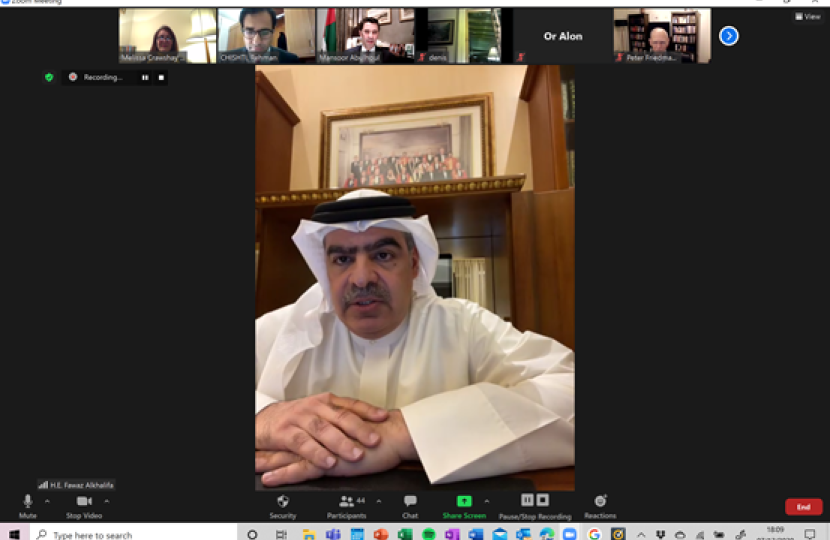Click the green Share Screen icon
Screen dimensions: 830x540
tap(464, 501)
